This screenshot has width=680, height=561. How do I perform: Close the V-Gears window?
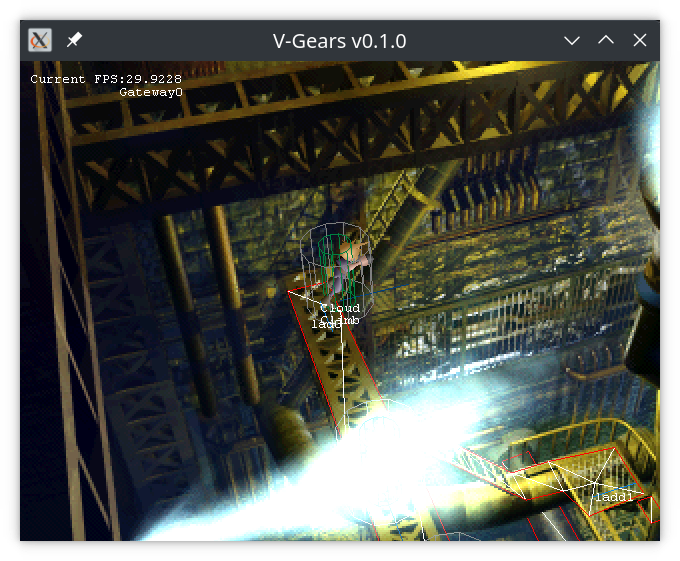pos(640,40)
